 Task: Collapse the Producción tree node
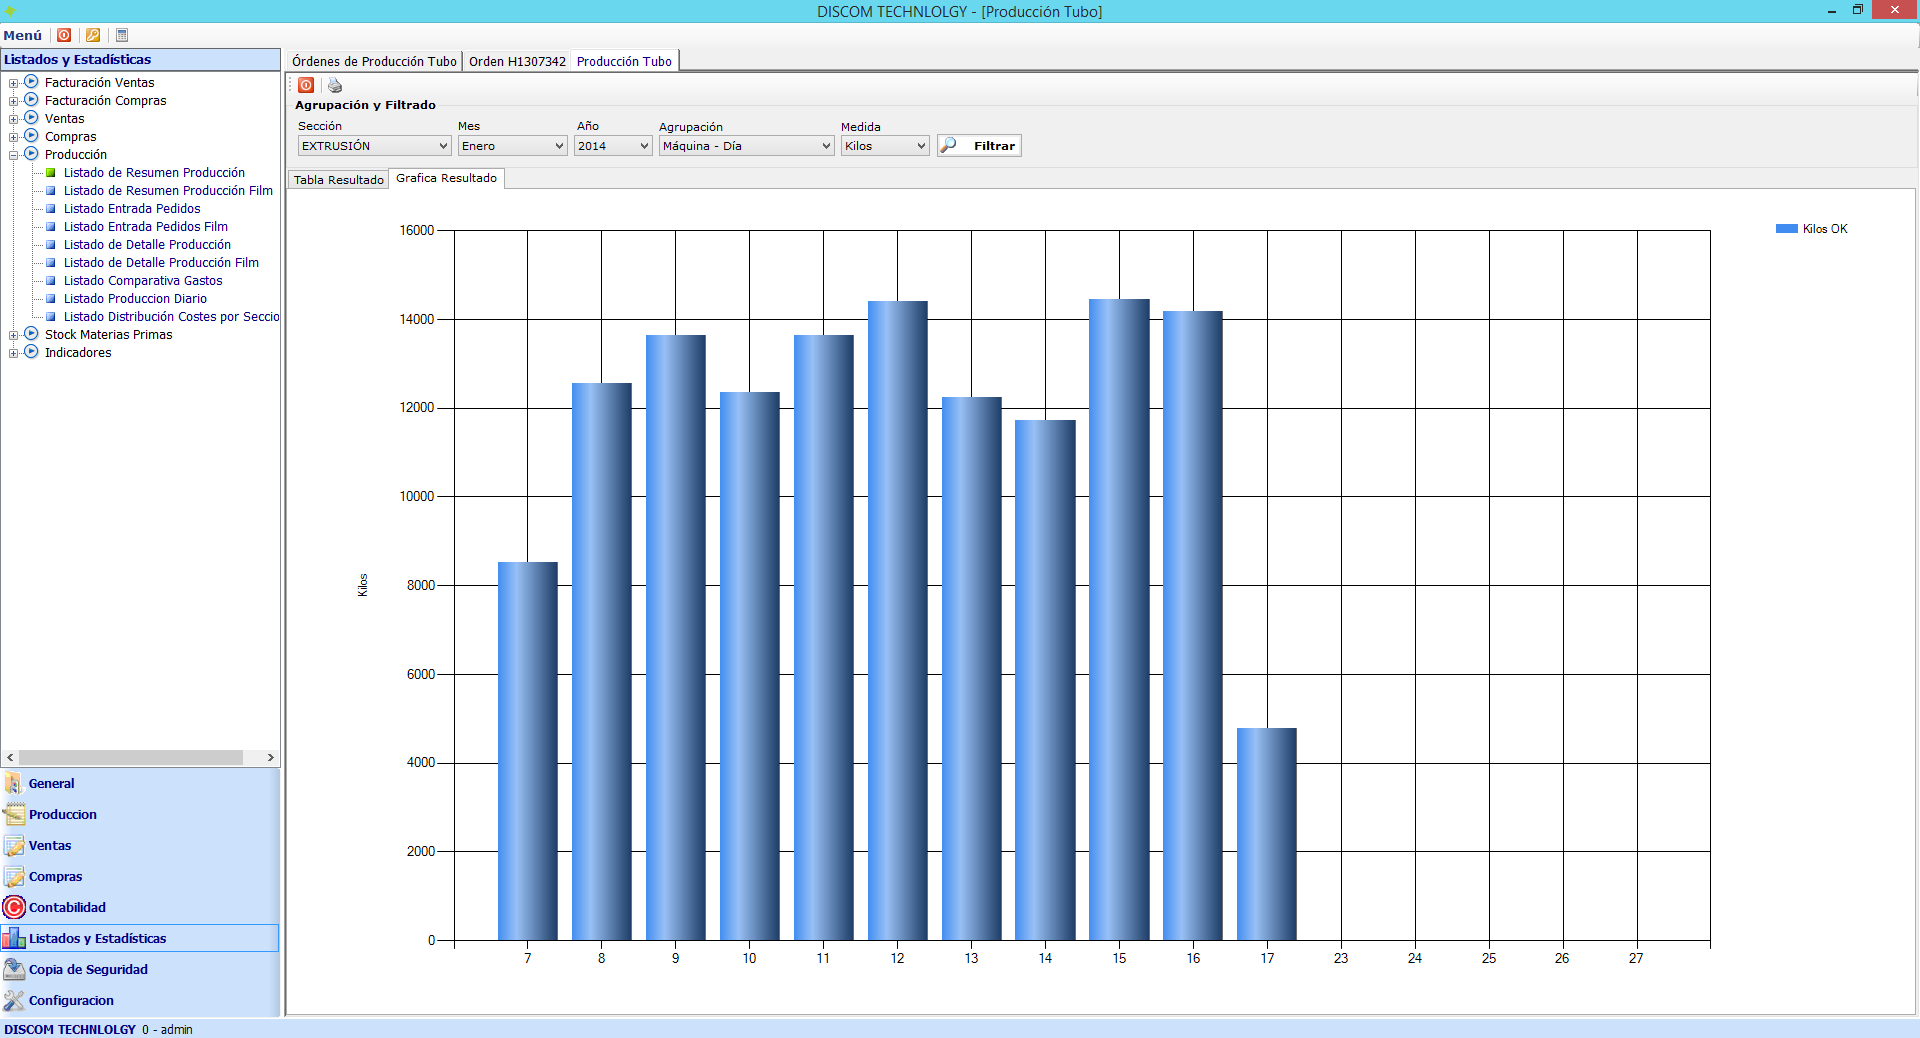click(x=13, y=155)
